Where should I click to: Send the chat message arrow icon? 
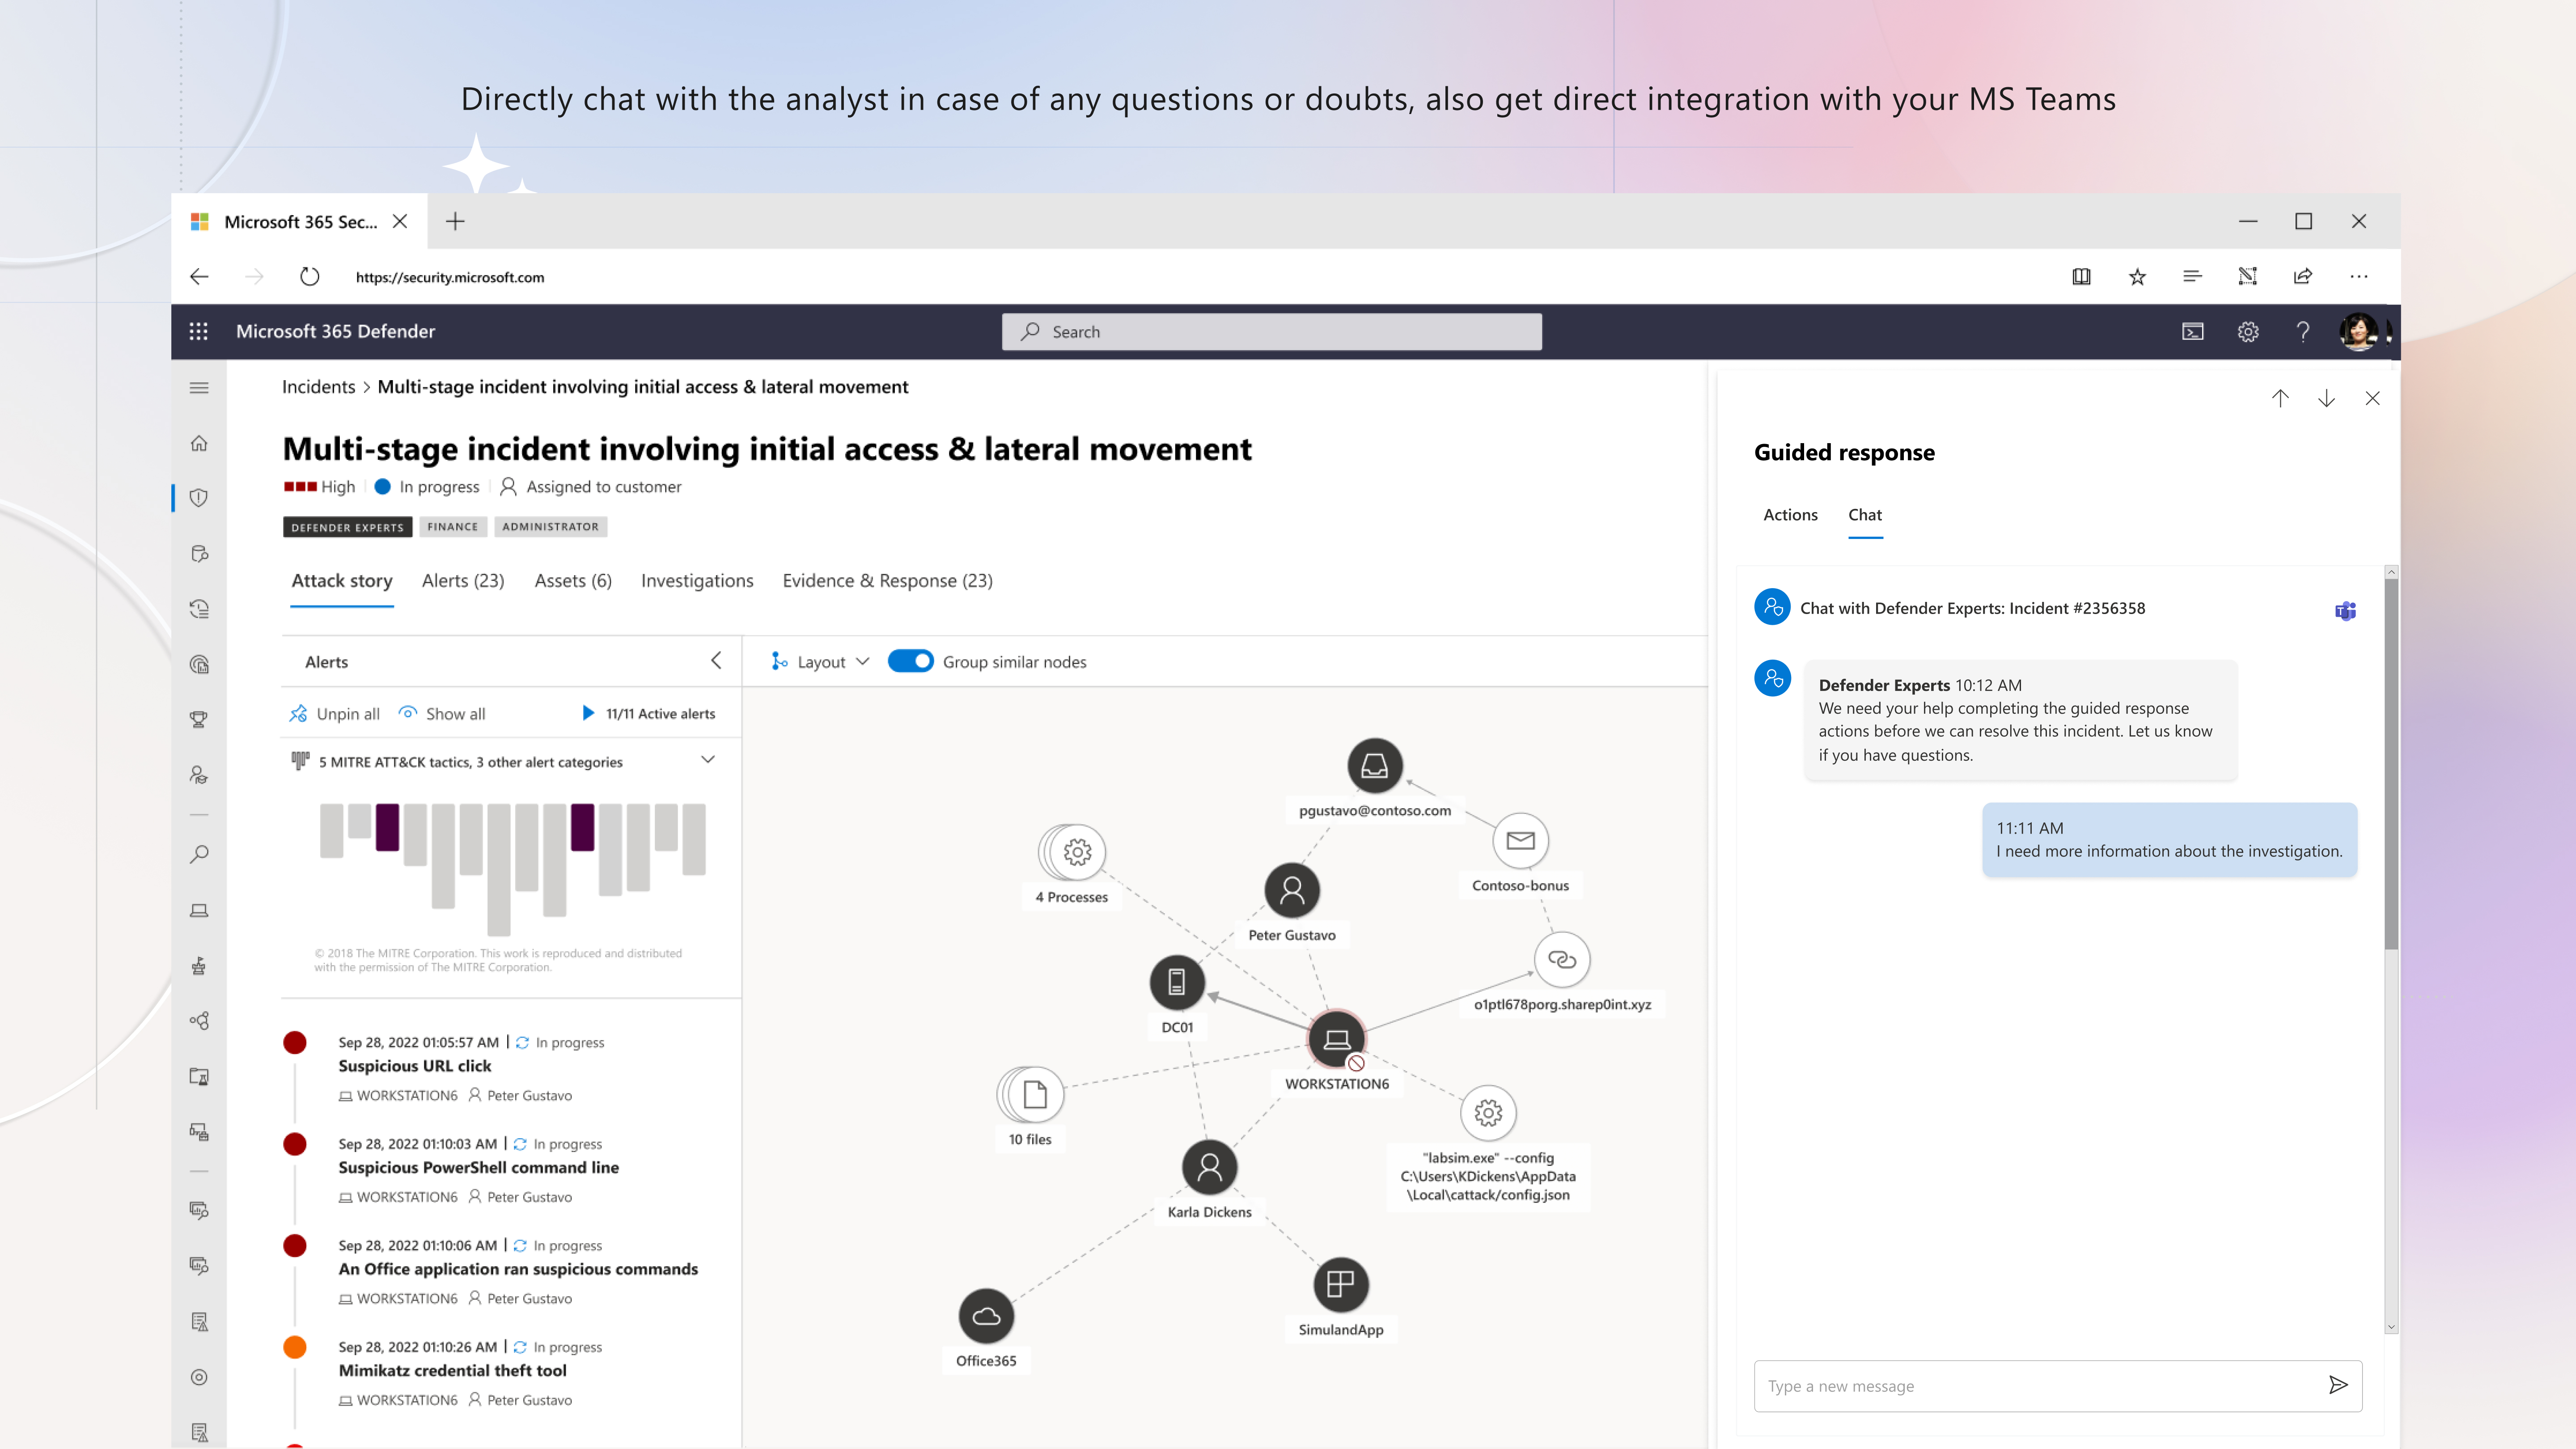click(x=2337, y=1385)
